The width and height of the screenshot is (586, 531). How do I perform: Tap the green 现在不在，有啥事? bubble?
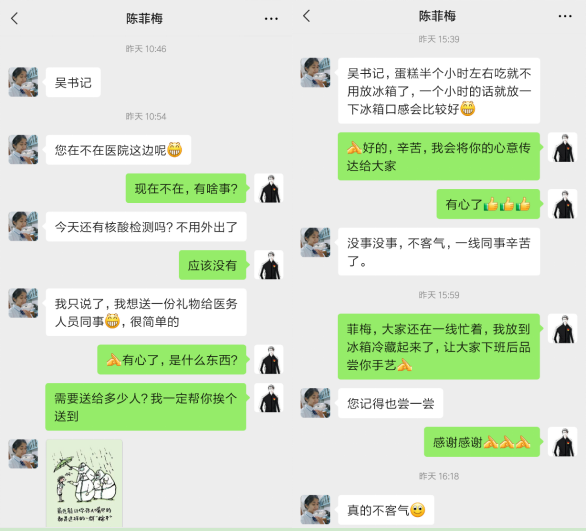[186, 188]
